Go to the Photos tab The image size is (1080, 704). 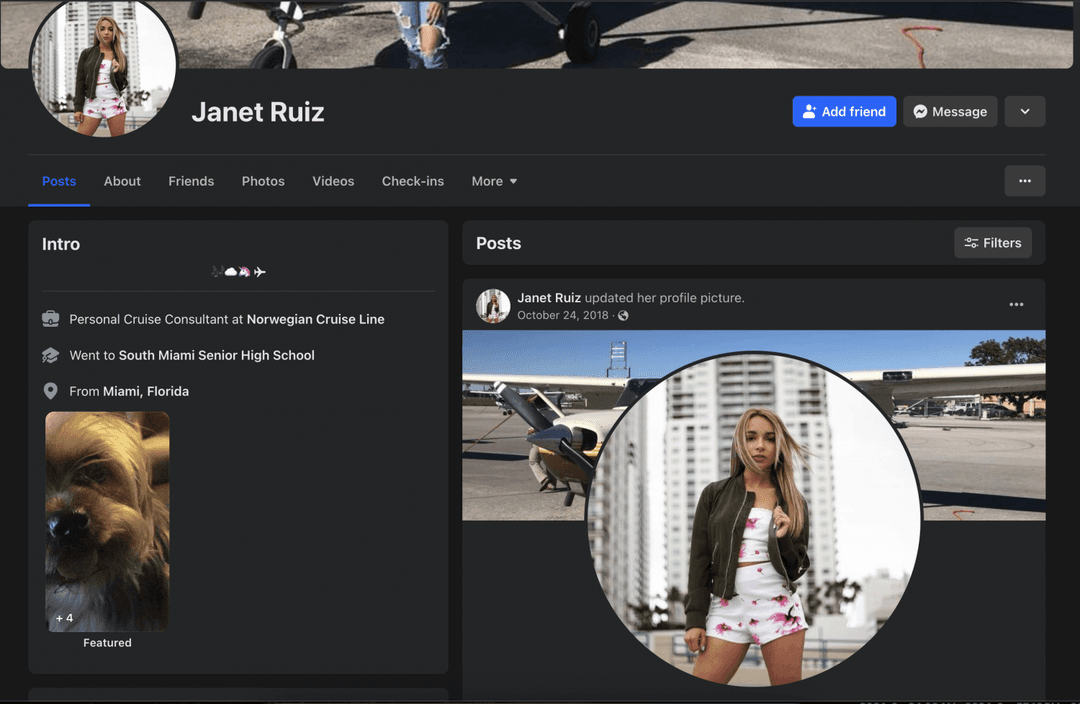263,181
